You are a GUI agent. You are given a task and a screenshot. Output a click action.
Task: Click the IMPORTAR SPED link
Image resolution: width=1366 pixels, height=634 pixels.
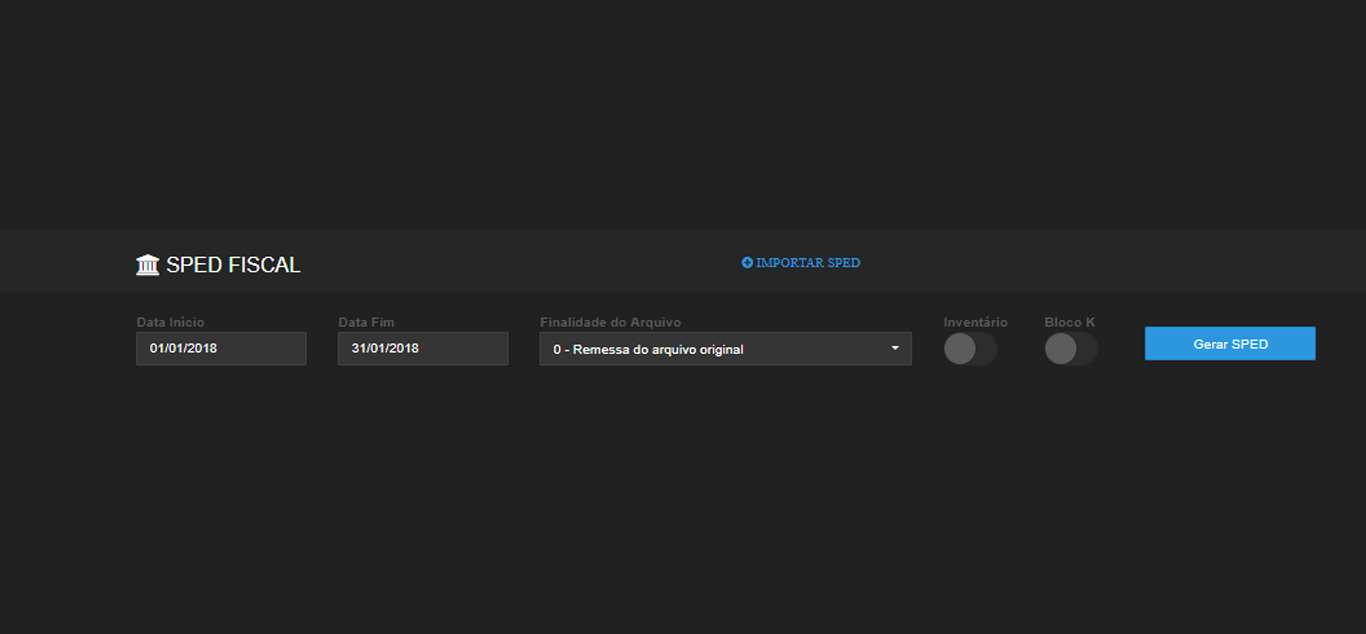point(801,263)
